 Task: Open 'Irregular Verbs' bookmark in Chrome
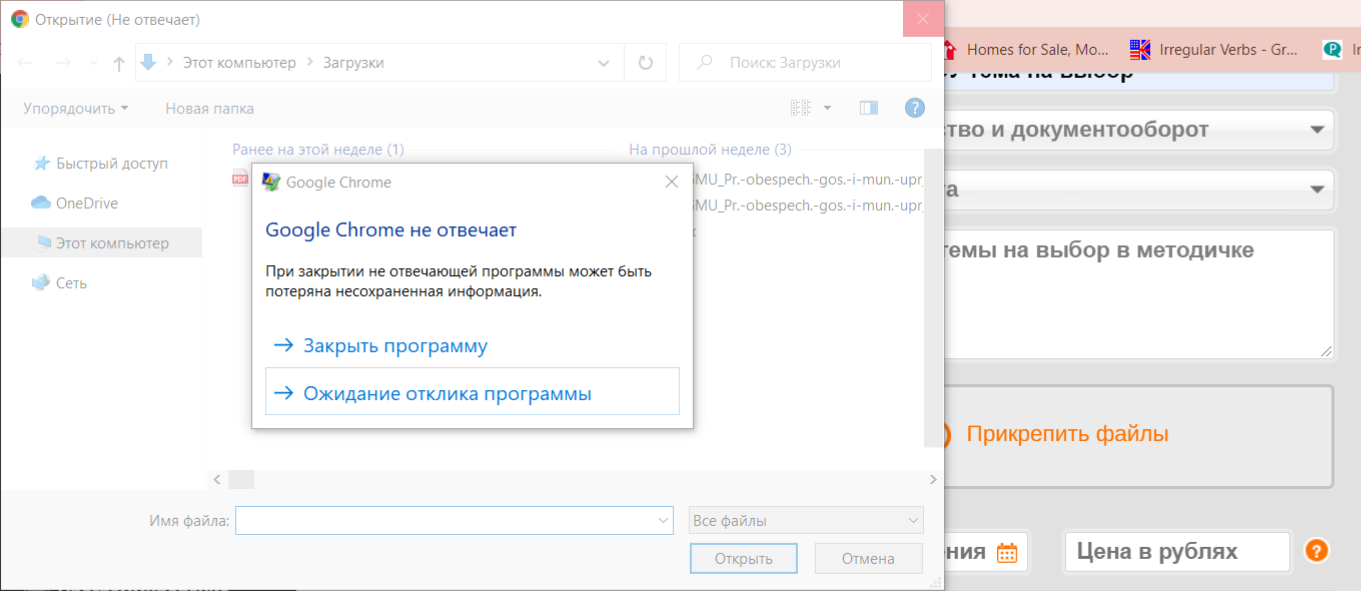tap(1214, 49)
